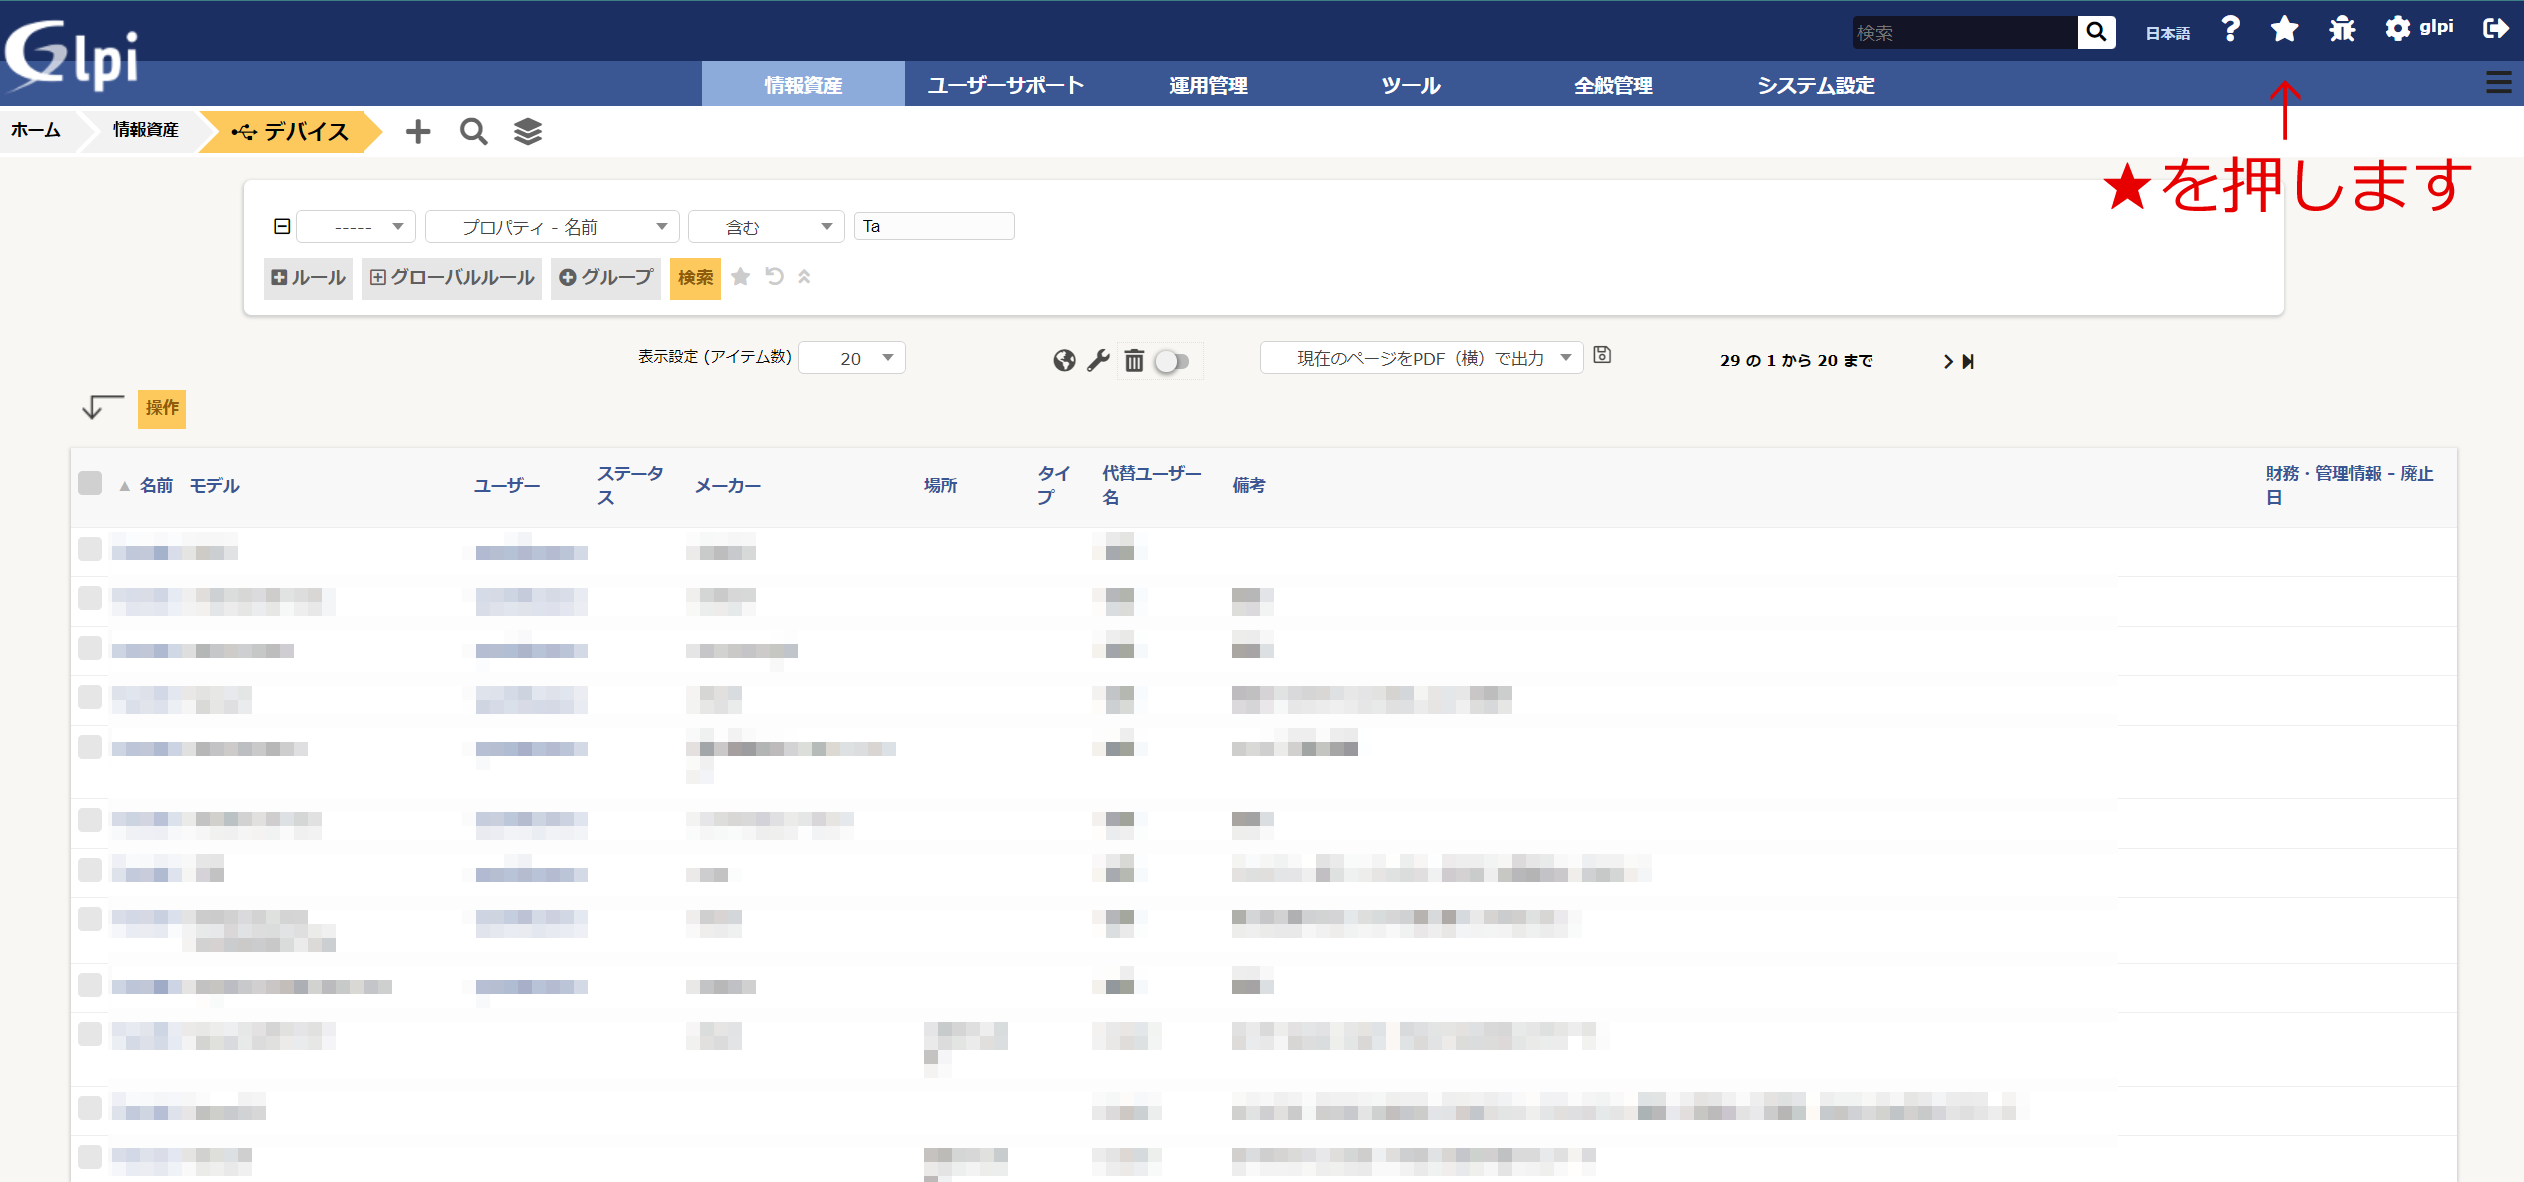Open the PDF export format dropdown
Viewport: 2524px width, 1182px height.
coord(1421,358)
